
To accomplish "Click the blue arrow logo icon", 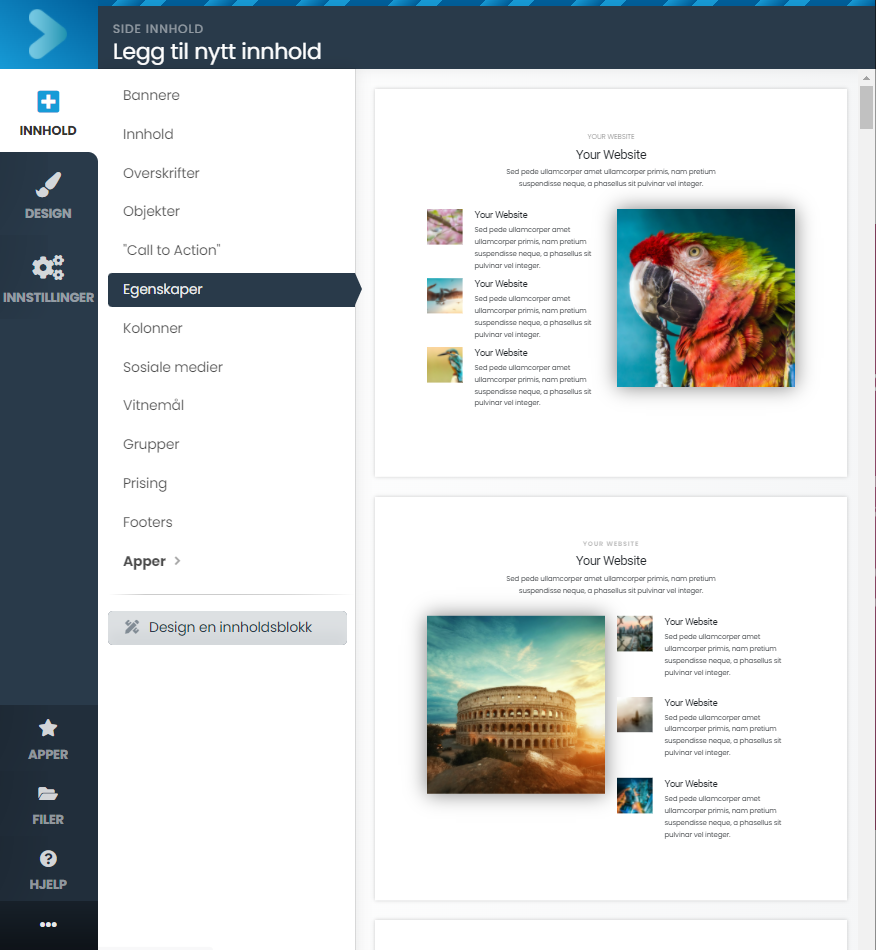I will click(x=48, y=34).
